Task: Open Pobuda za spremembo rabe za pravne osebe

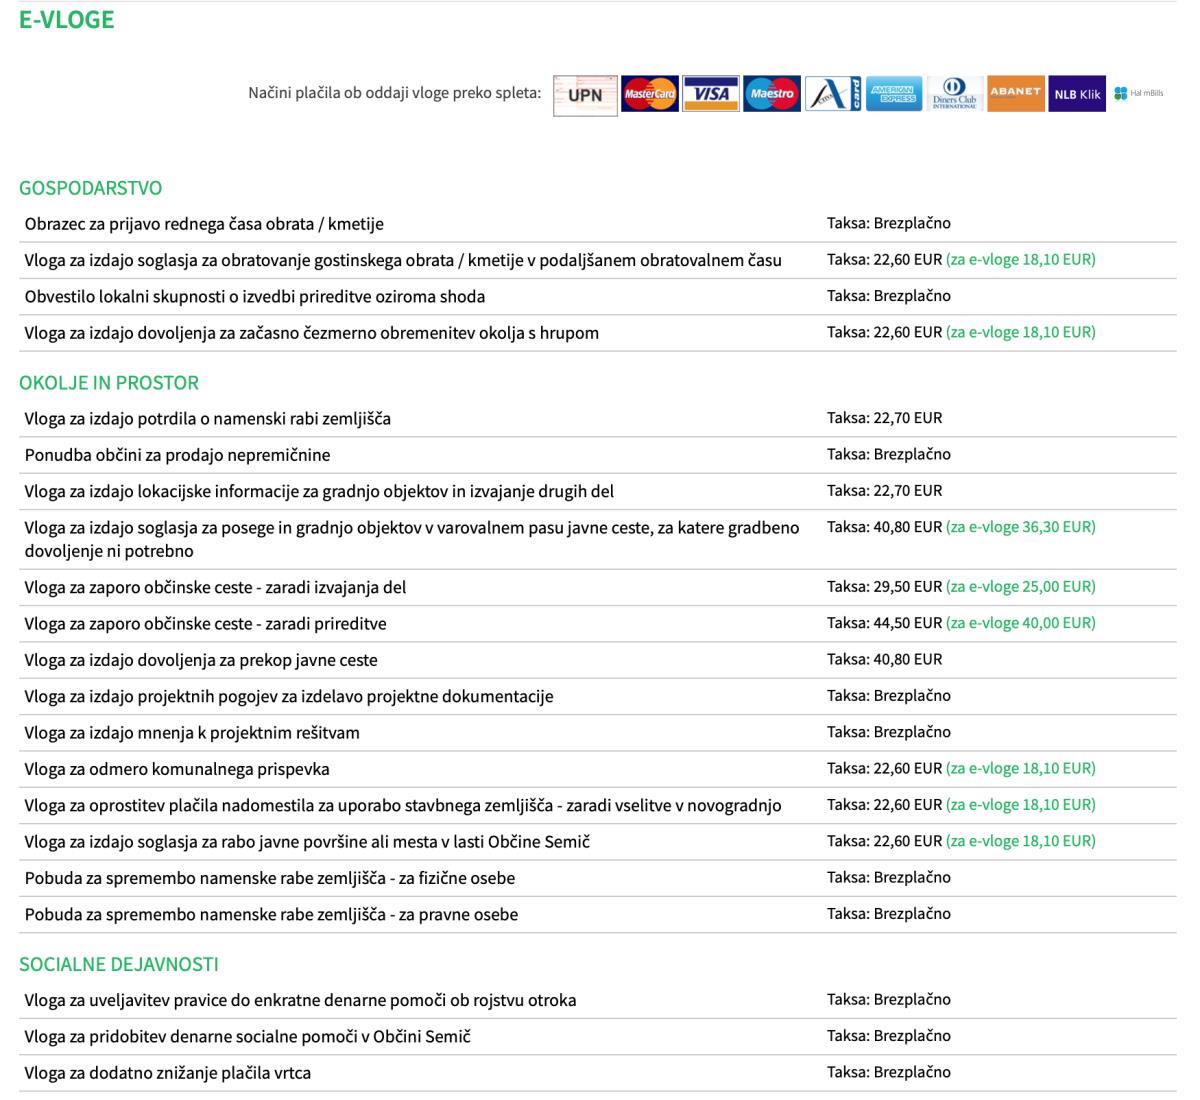Action: [x=271, y=915]
